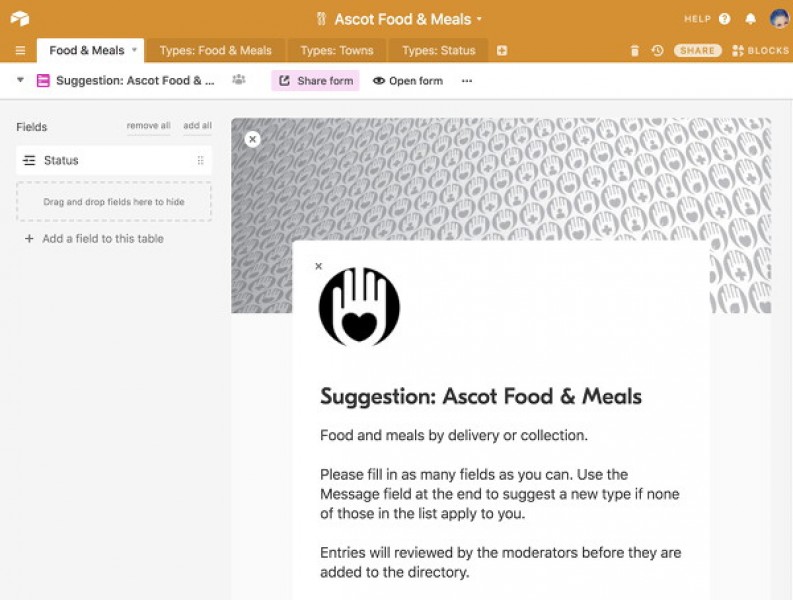Add a new table with plus icon
Viewport: 793px width, 600px height.
pos(502,51)
